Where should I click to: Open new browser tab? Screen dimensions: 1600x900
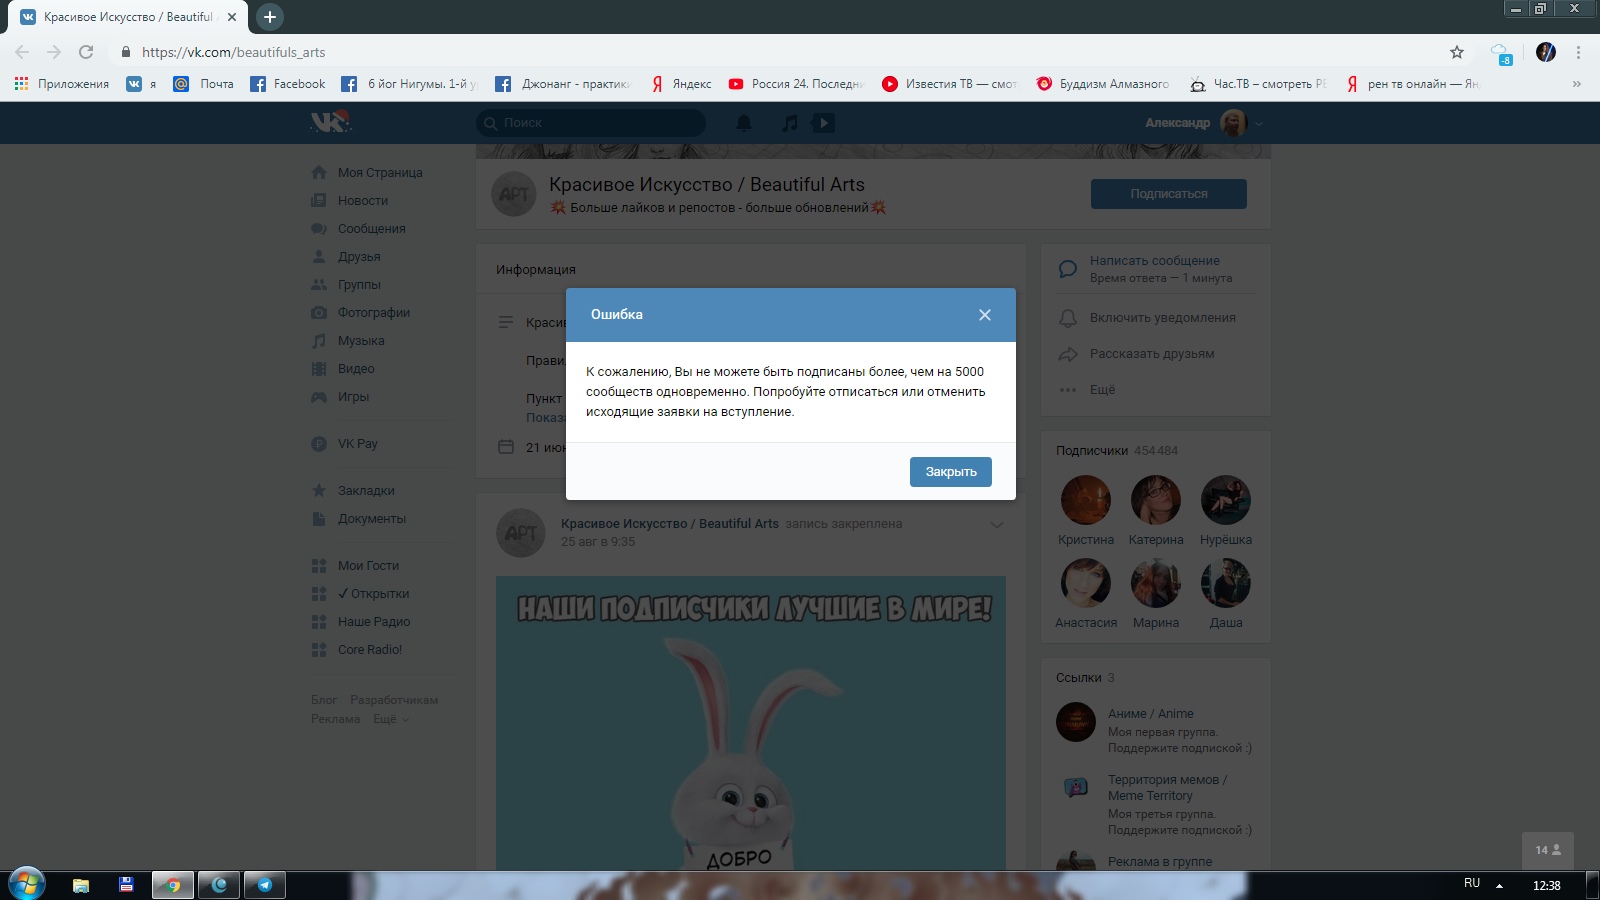click(269, 17)
